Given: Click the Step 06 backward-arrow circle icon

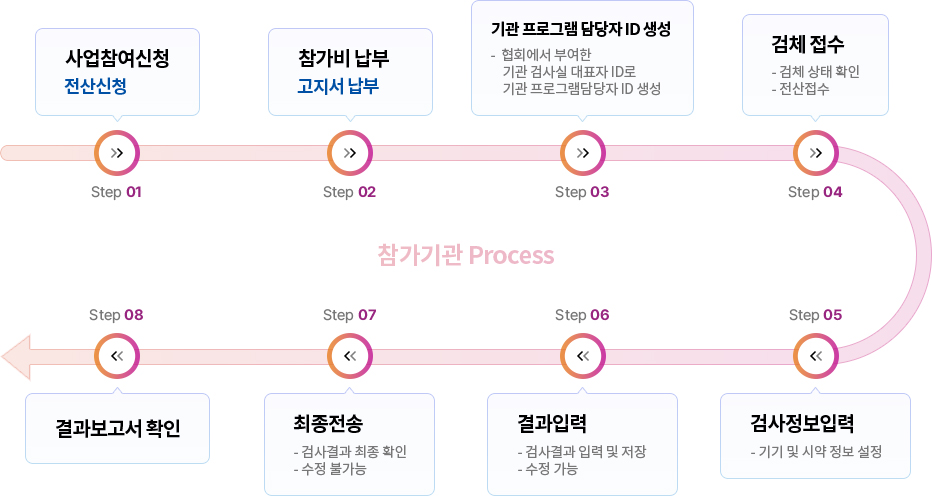Looking at the screenshot, I should [583, 356].
